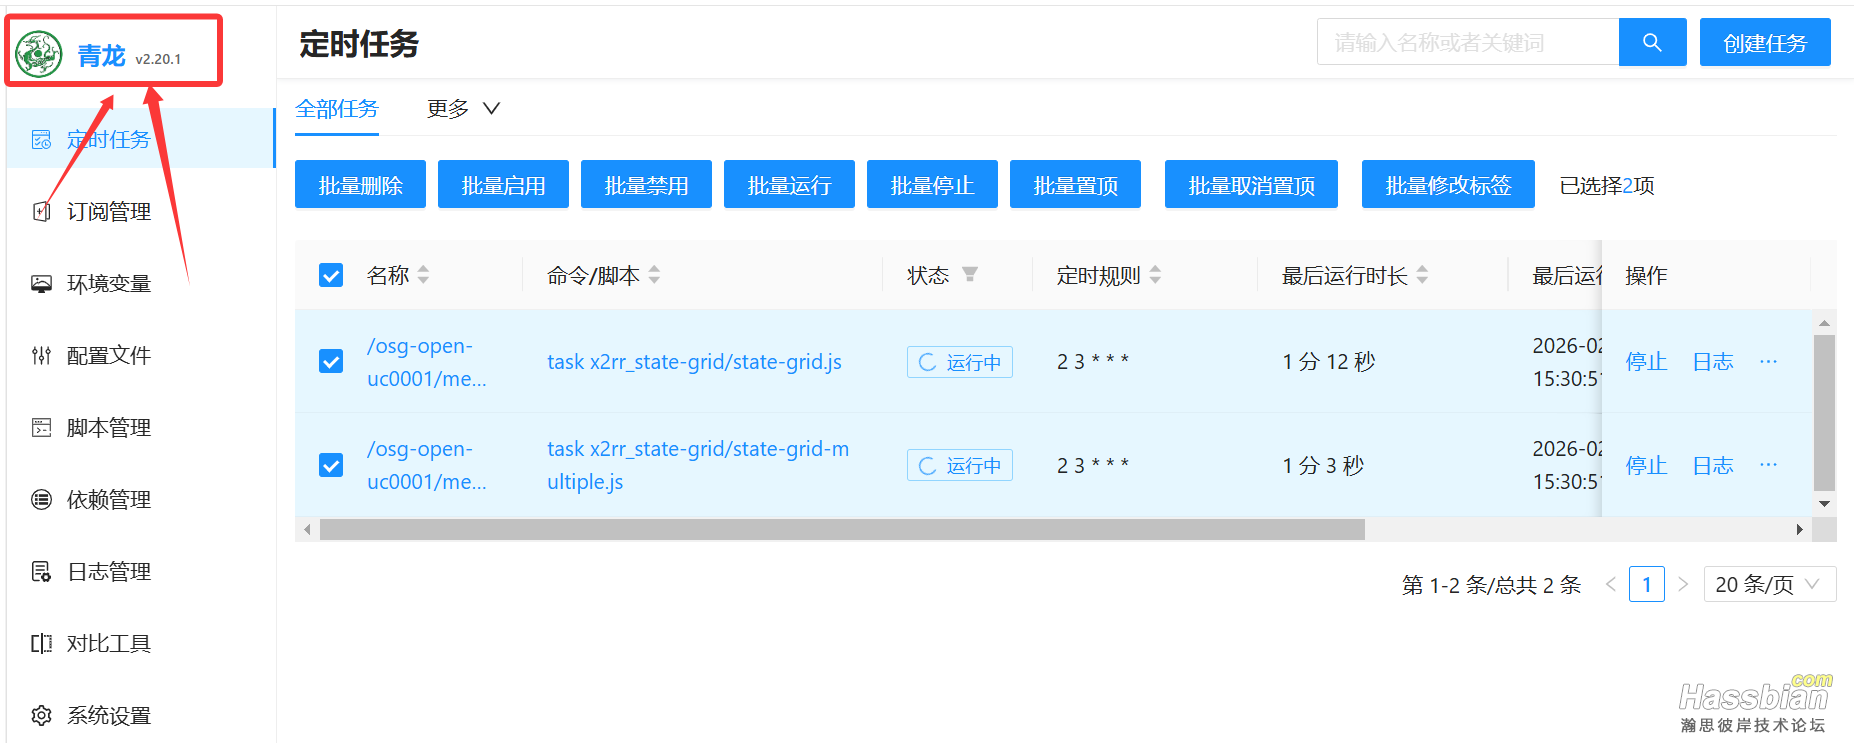Sort by 名称 using its sort arrows

click(424, 275)
